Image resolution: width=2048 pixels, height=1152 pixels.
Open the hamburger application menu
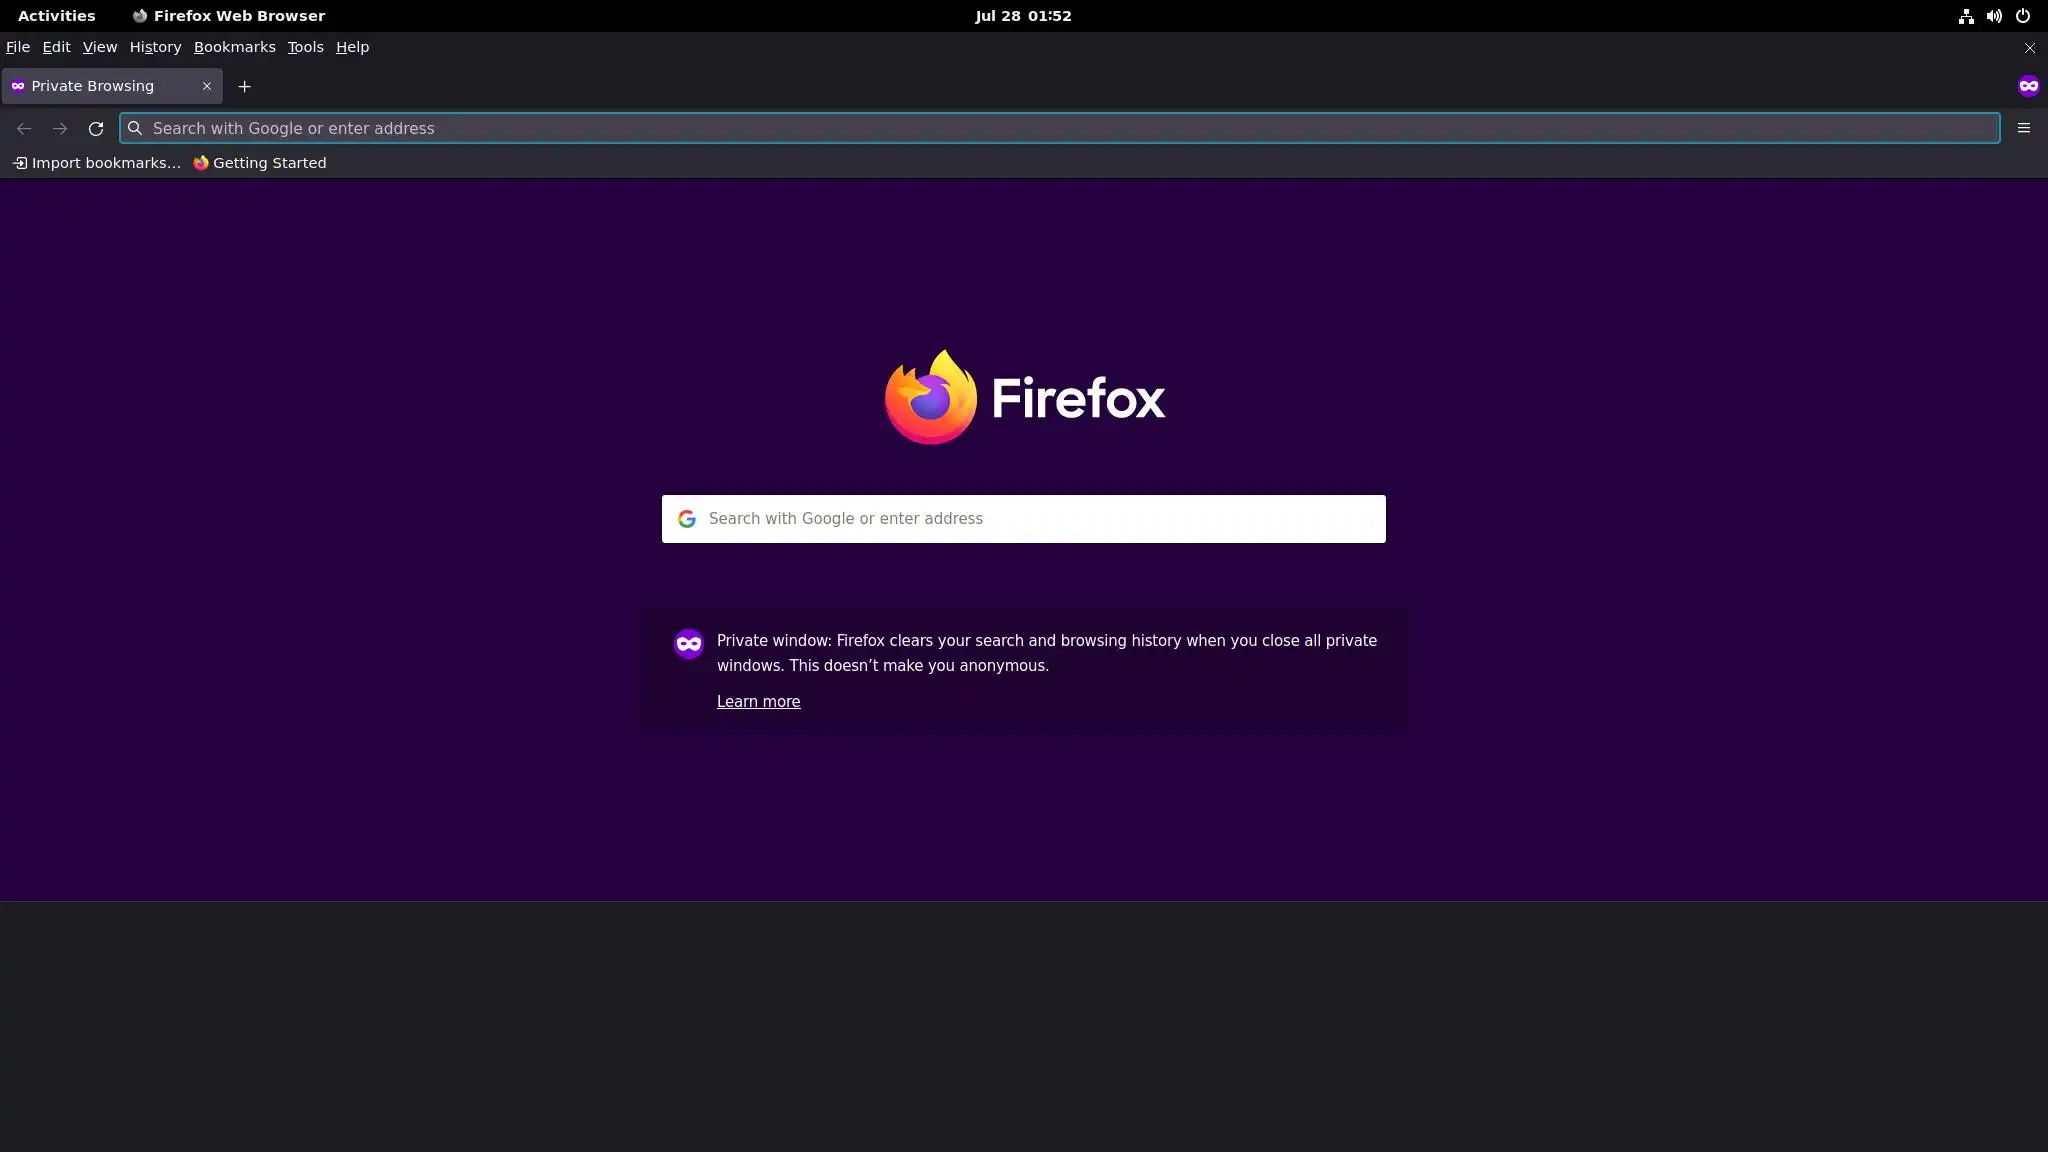2023,128
